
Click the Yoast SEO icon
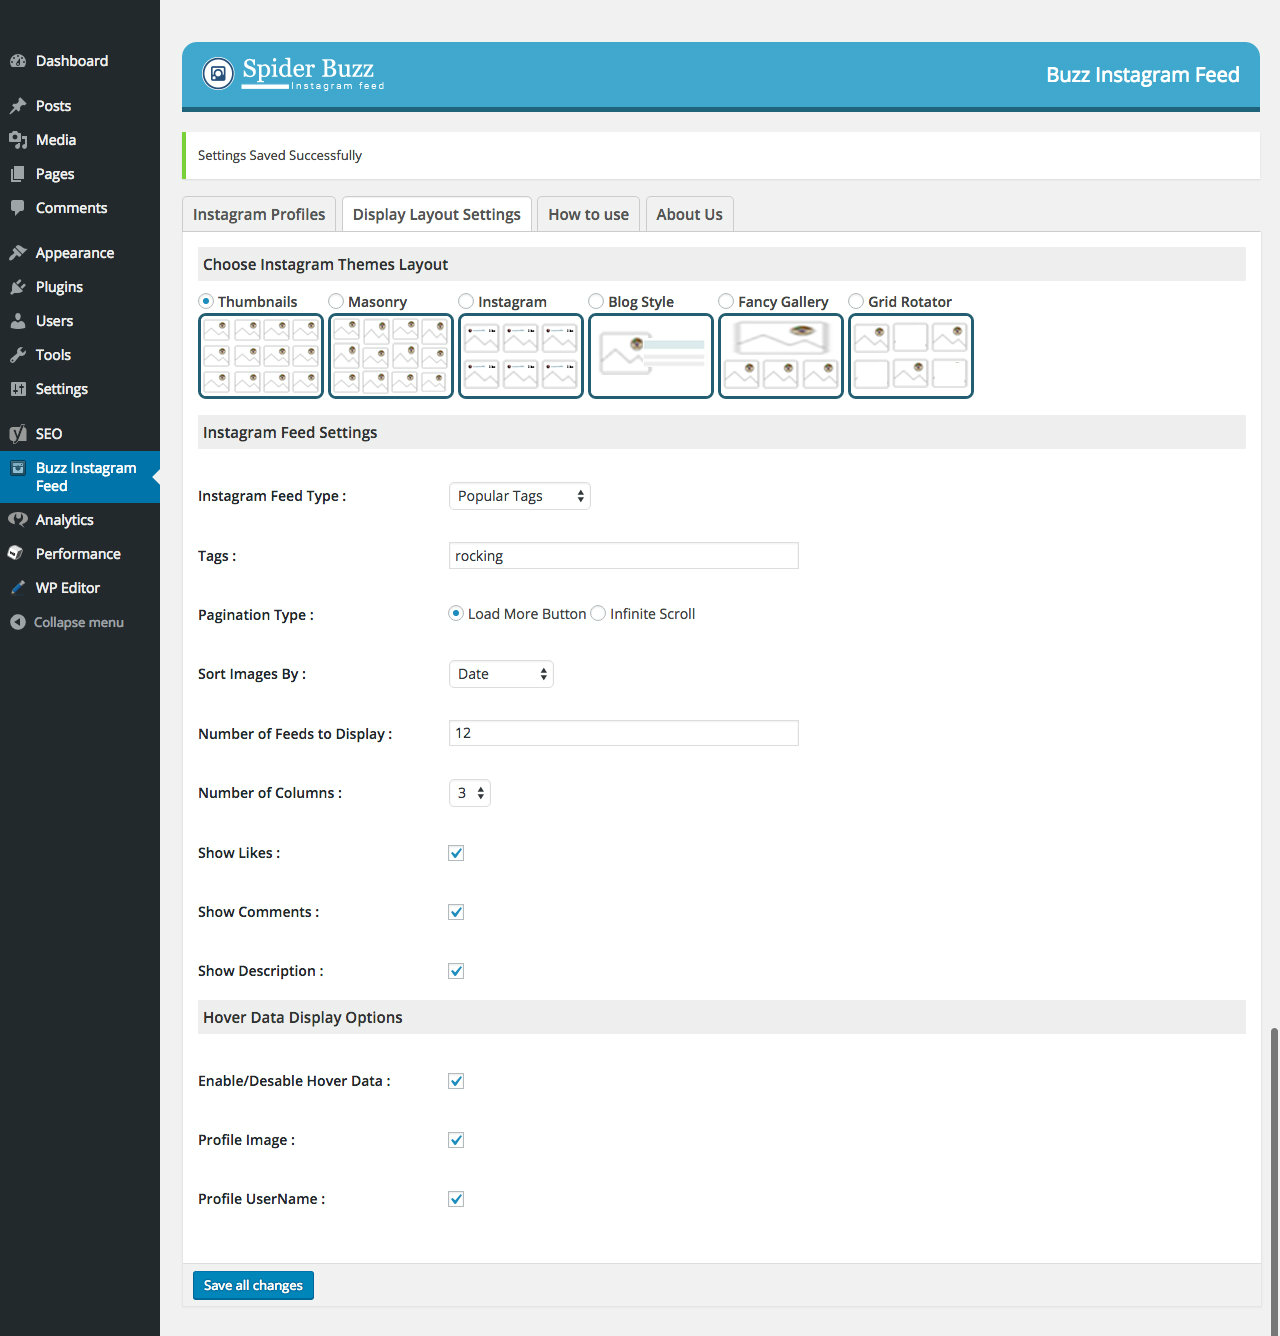point(17,434)
